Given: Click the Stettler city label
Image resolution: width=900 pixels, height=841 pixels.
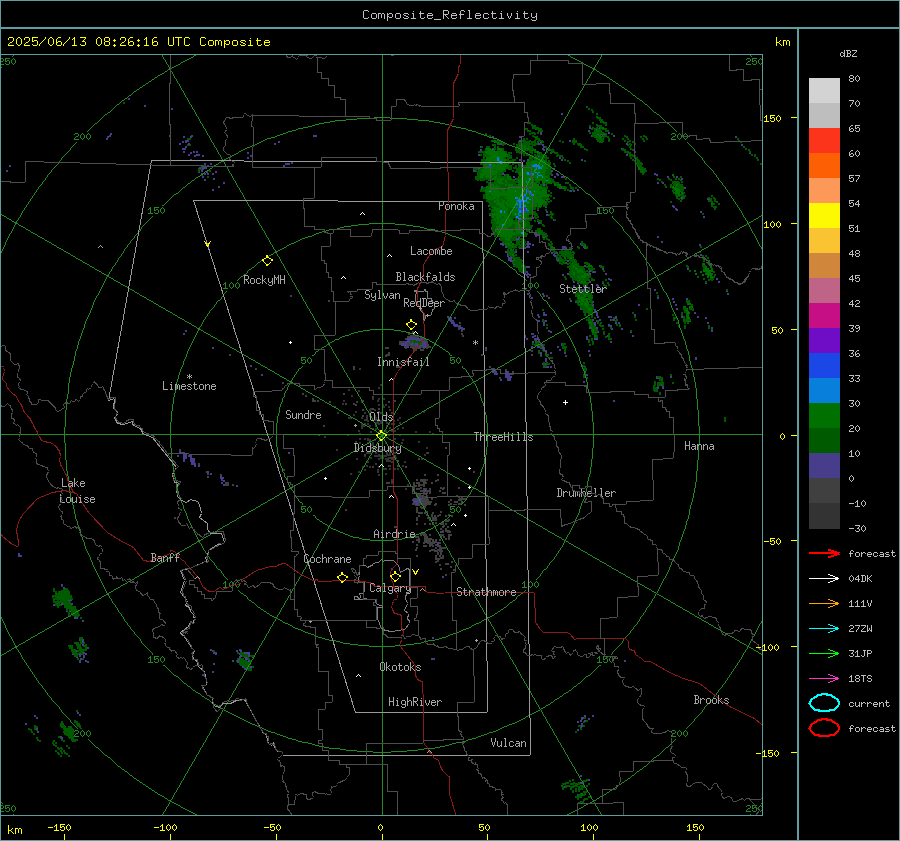Looking at the screenshot, I should point(583,289).
